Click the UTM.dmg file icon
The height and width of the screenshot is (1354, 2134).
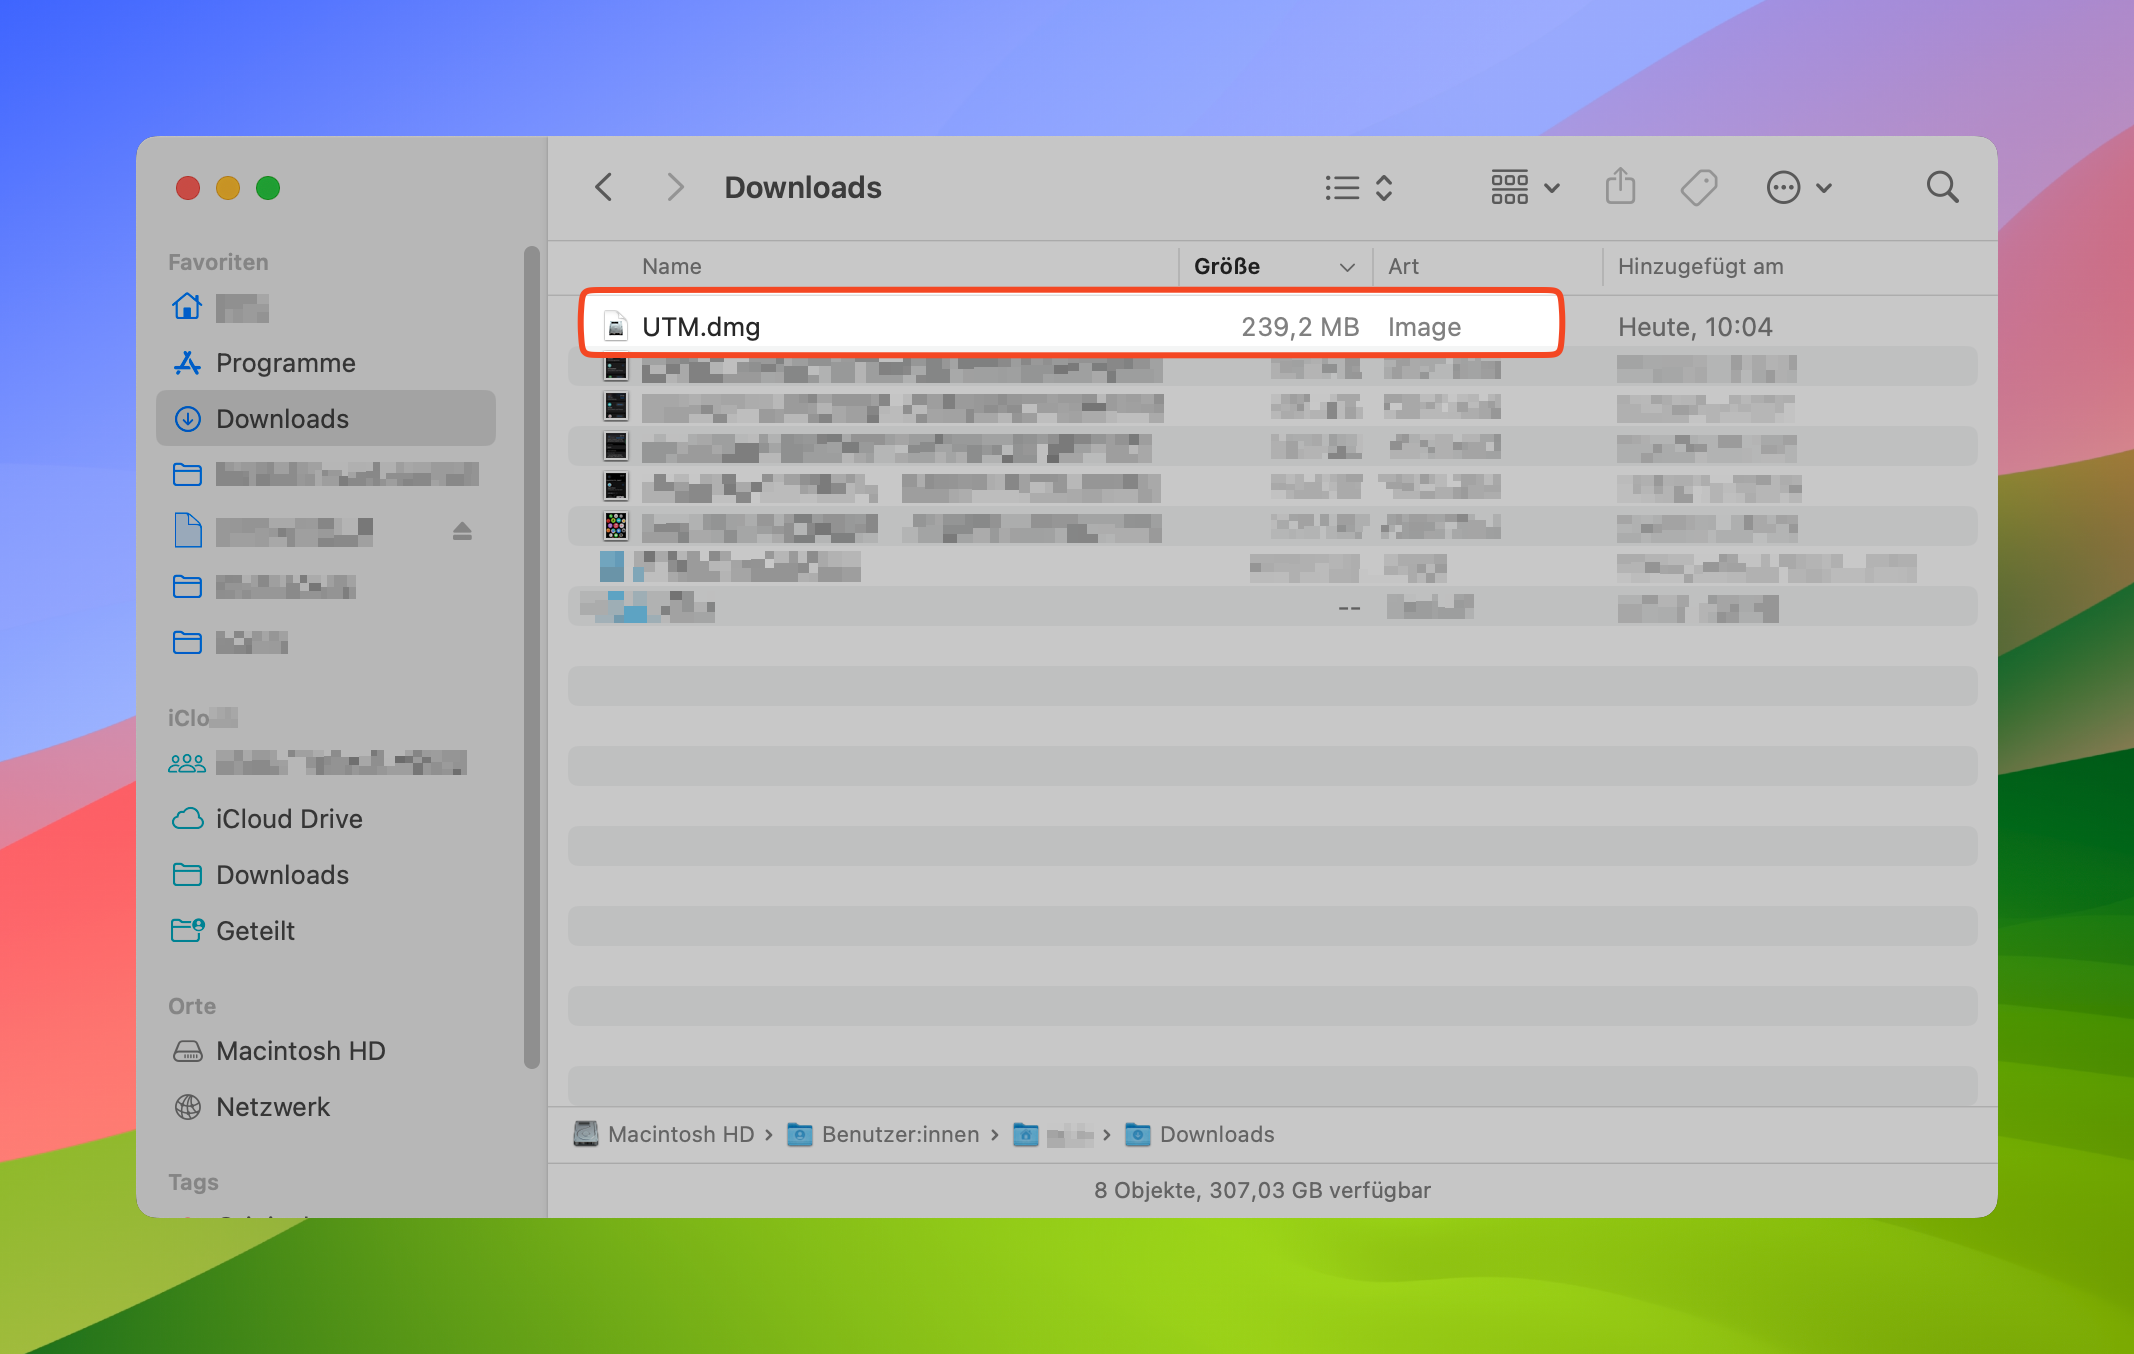pos(616,327)
